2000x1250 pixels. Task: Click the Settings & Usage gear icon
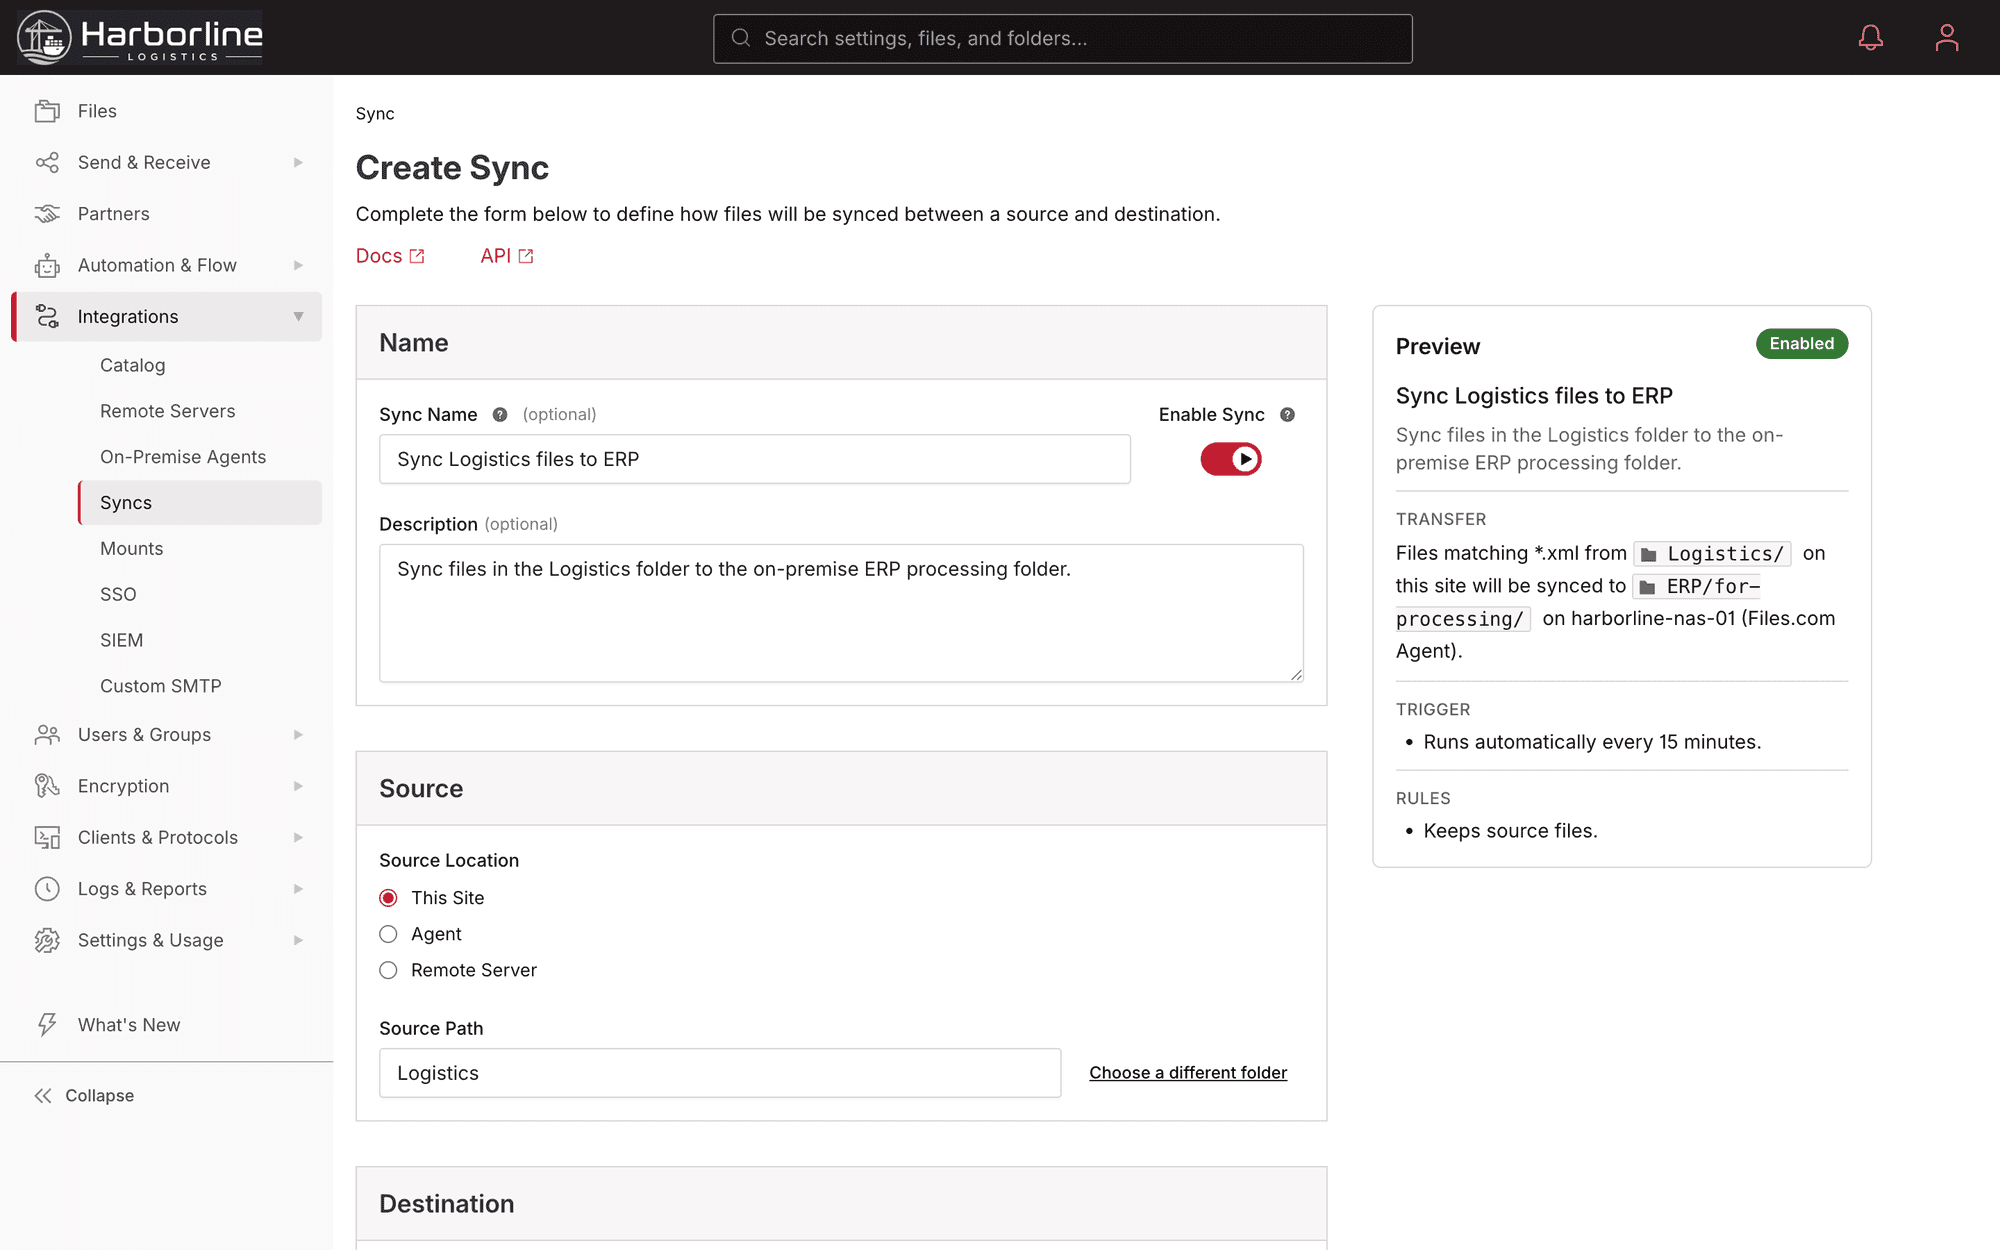pyautogui.click(x=47, y=940)
